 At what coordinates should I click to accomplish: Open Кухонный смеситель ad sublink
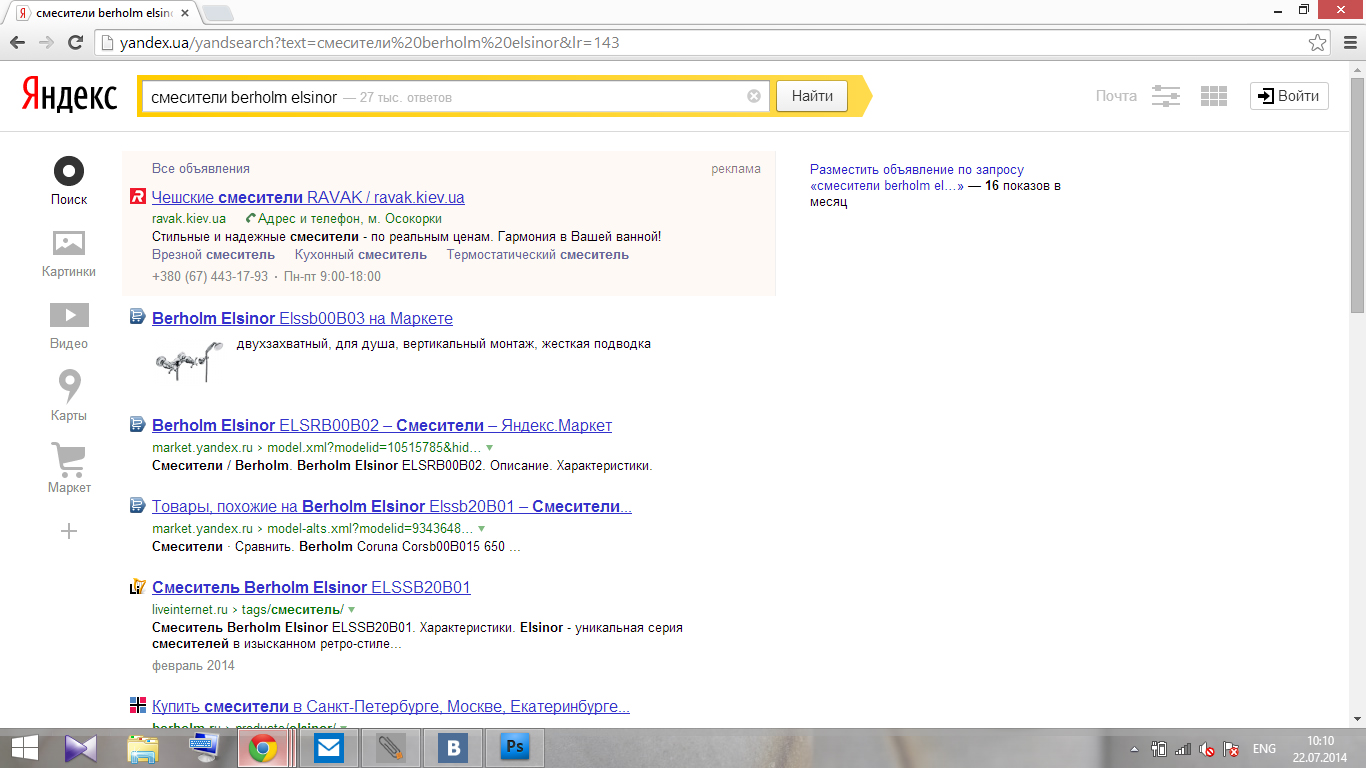pyautogui.click(x=361, y=254)
